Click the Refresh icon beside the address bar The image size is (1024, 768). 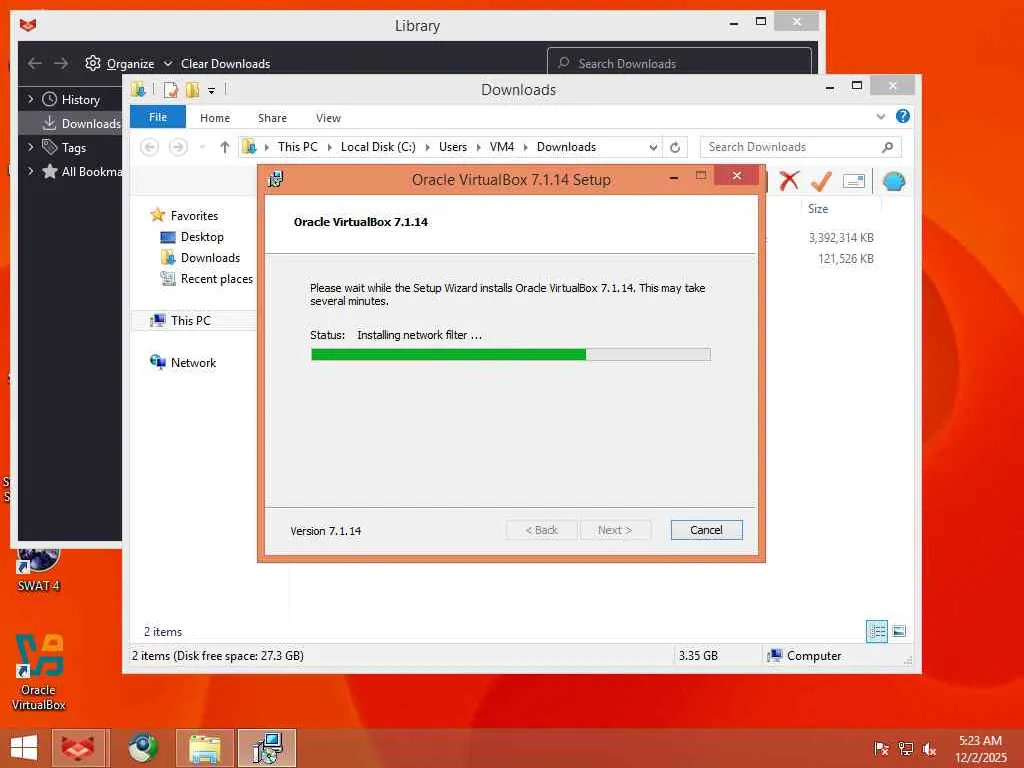tap(675, 147)
